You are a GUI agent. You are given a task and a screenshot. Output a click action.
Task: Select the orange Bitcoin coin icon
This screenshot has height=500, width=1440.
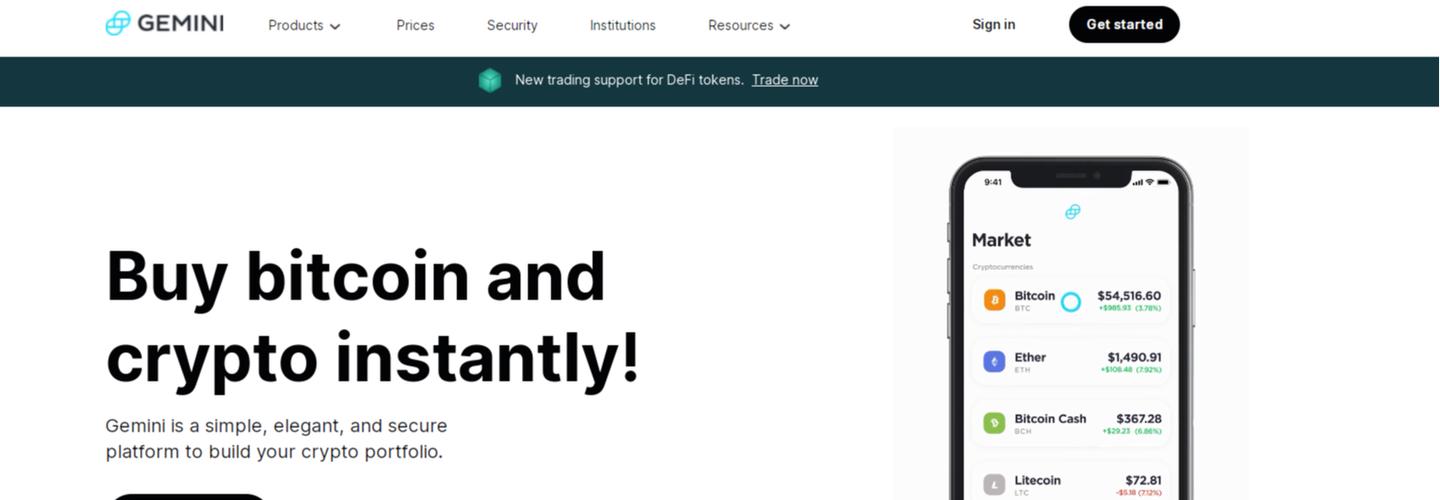994,300
